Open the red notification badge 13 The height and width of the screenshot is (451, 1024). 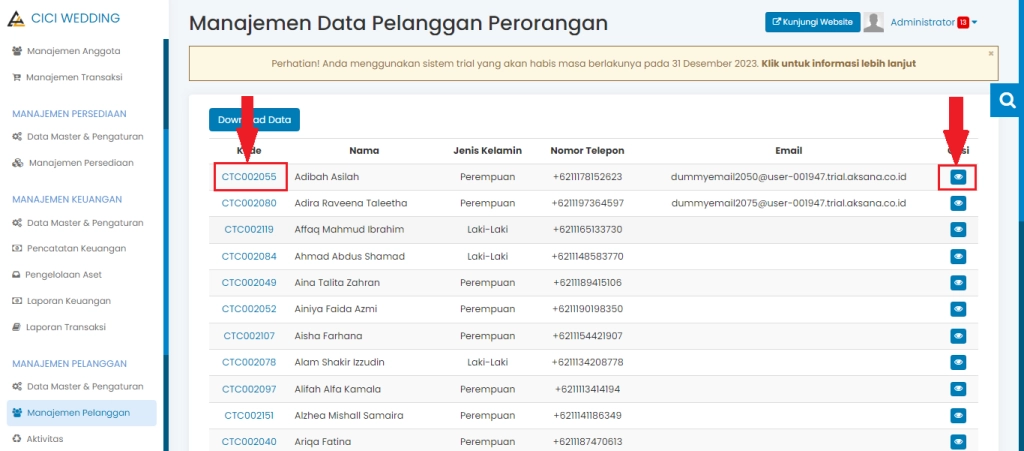[x=963, y=23]
